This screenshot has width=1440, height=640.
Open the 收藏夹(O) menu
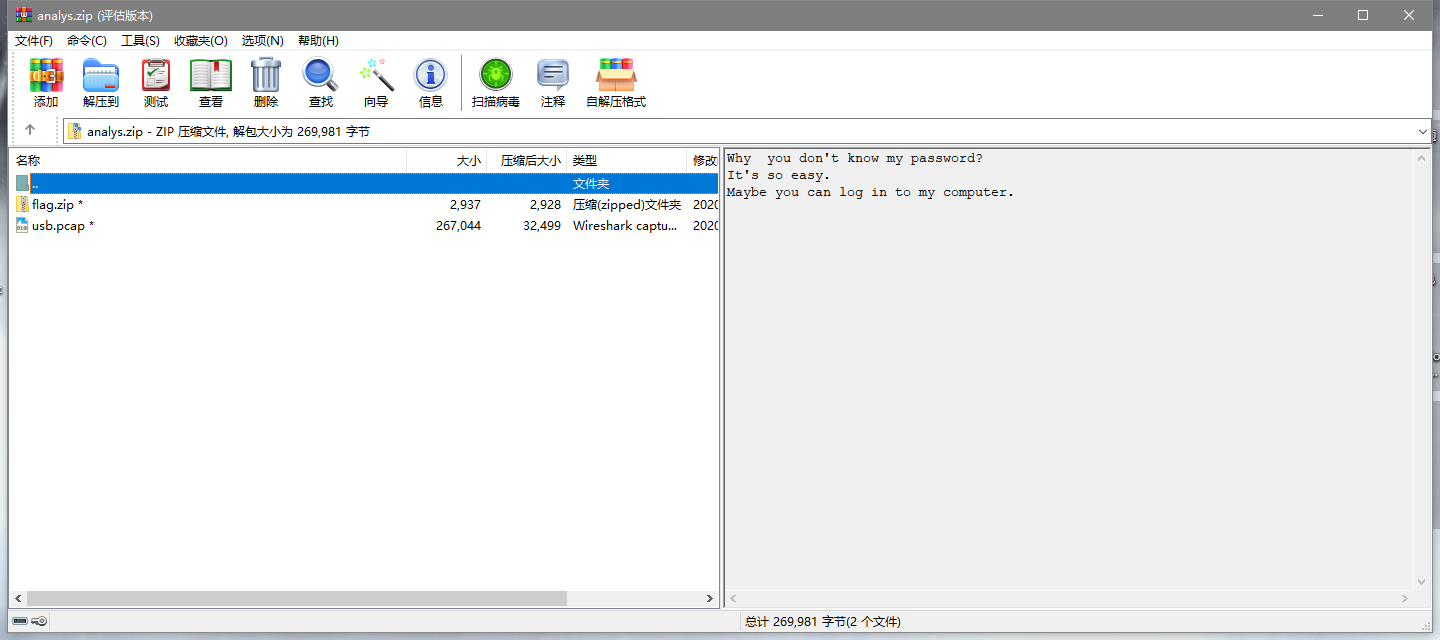201,41
